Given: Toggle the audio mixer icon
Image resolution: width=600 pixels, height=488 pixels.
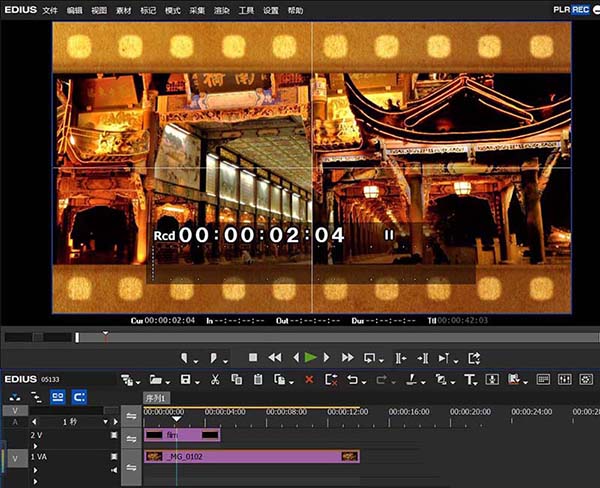Looking at the screenshot, I should point(565,379).
